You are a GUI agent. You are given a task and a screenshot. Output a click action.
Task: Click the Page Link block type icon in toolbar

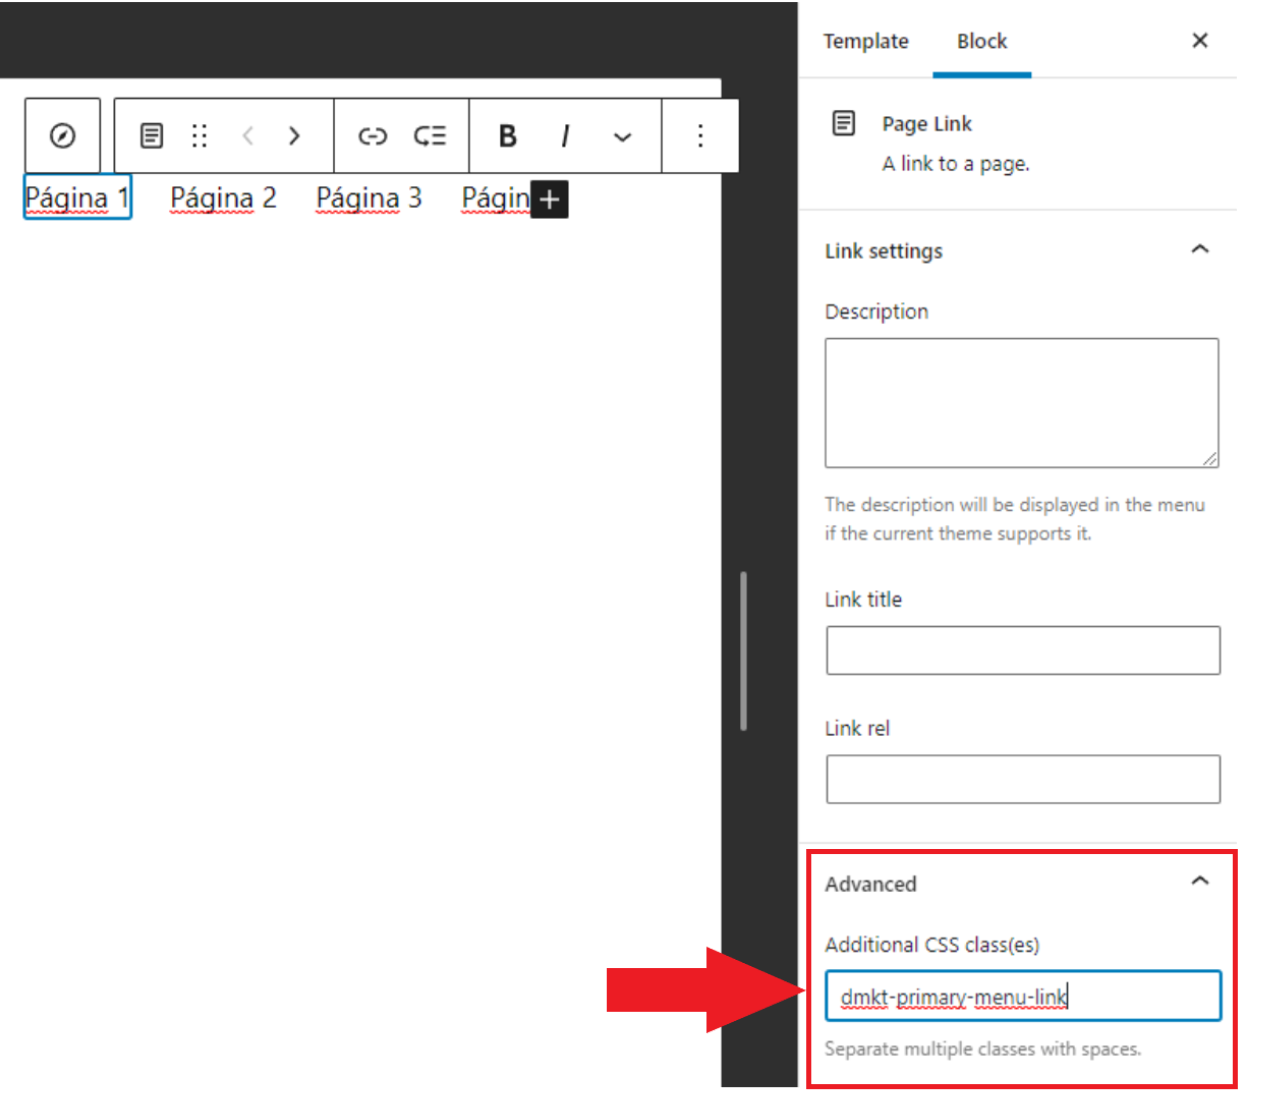[151, 135]
